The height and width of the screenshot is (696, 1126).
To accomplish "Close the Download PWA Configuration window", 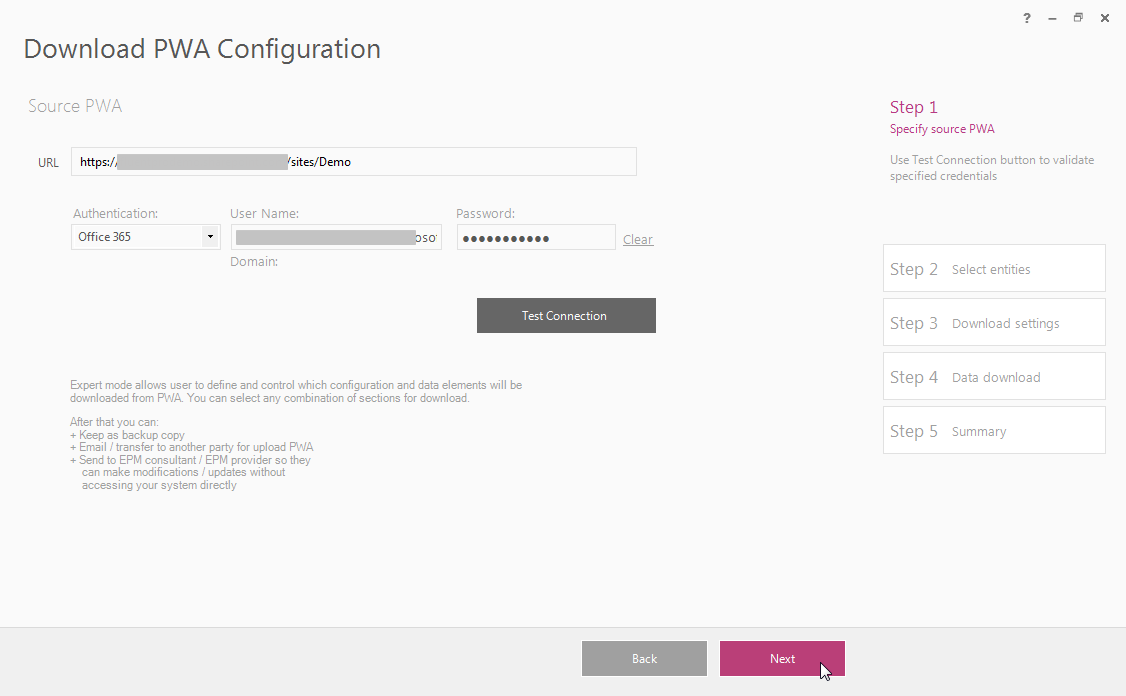I will coord(1104,19).
